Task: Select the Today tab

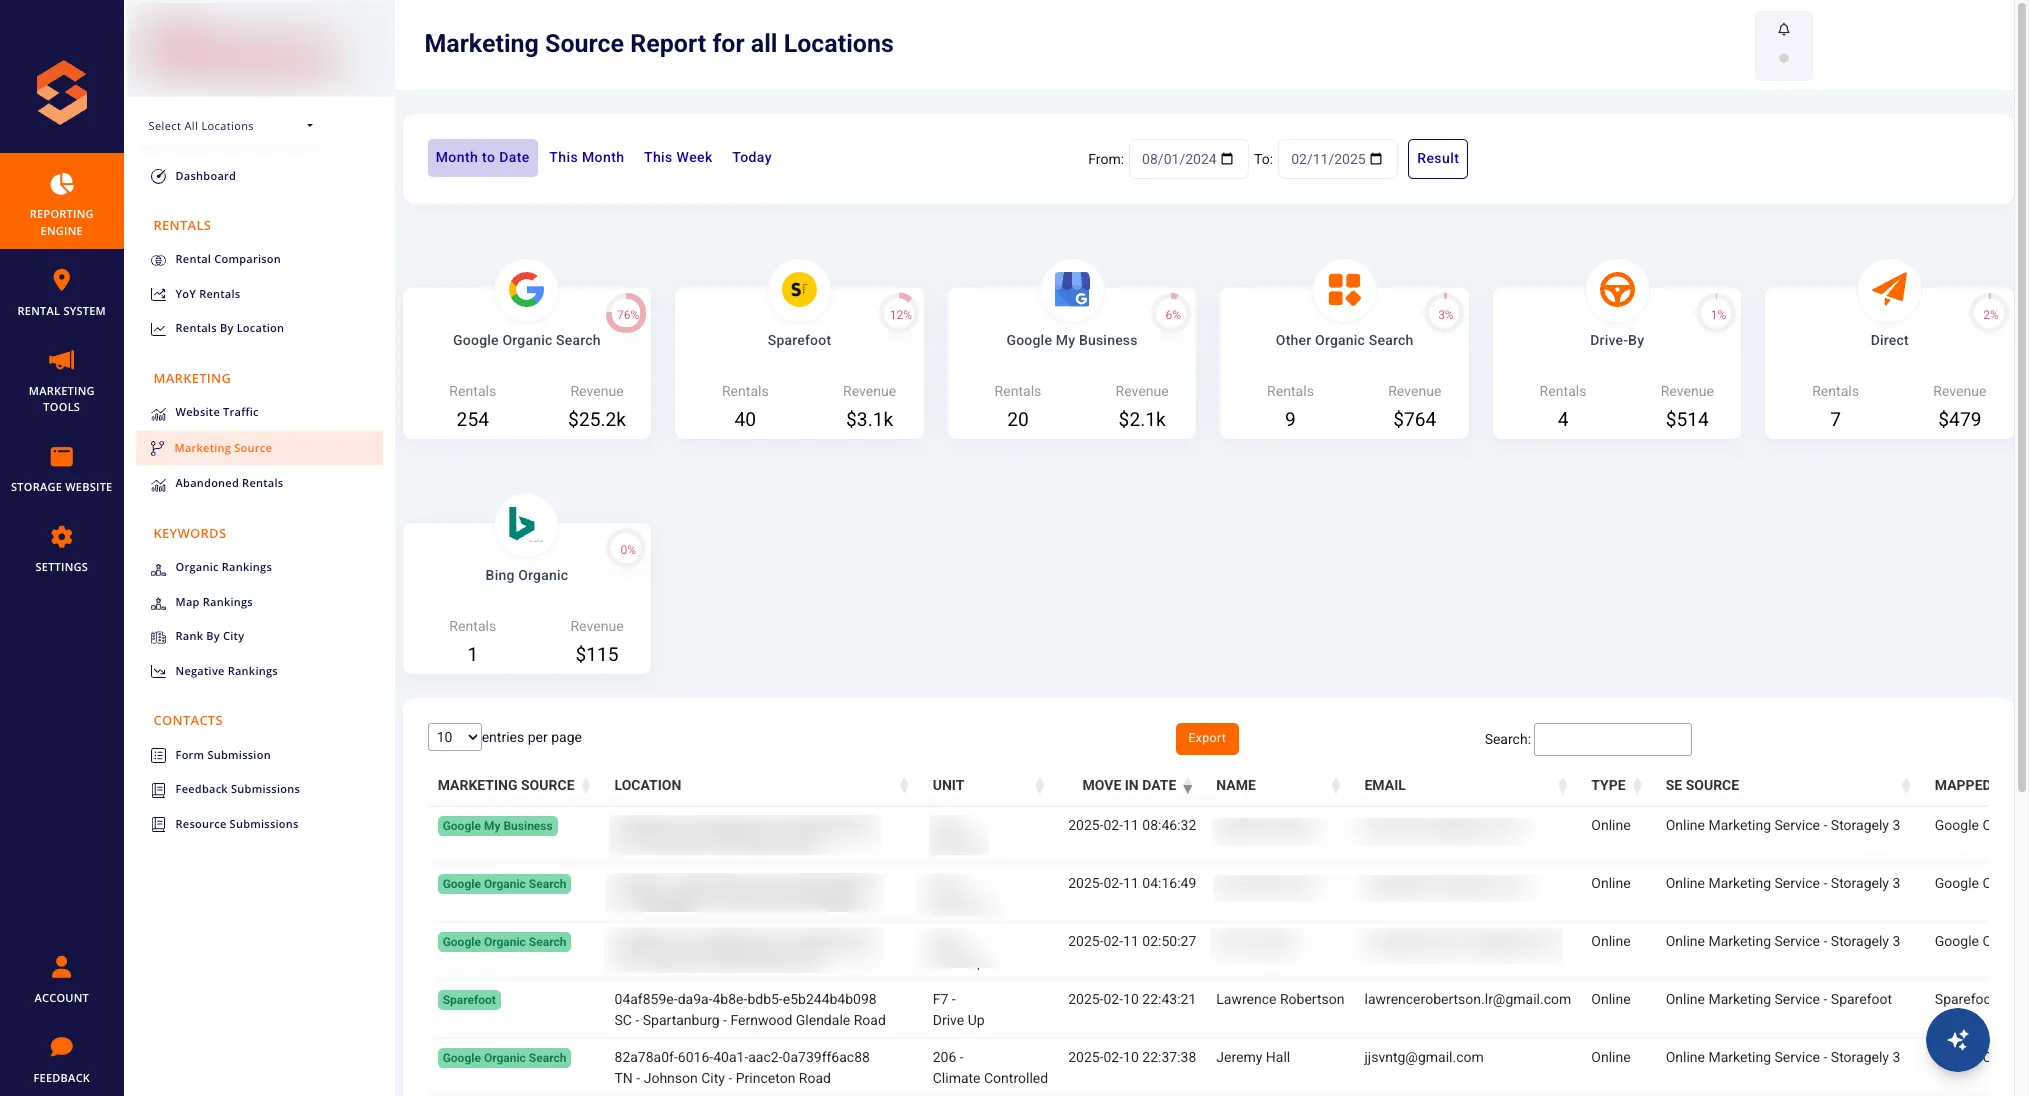Action: 752,158
